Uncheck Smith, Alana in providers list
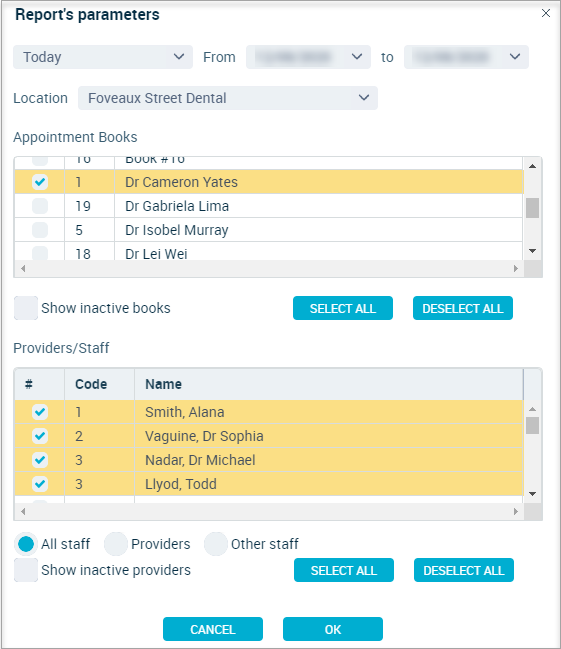This screenshot has height=649, width=561. (40, 412)
